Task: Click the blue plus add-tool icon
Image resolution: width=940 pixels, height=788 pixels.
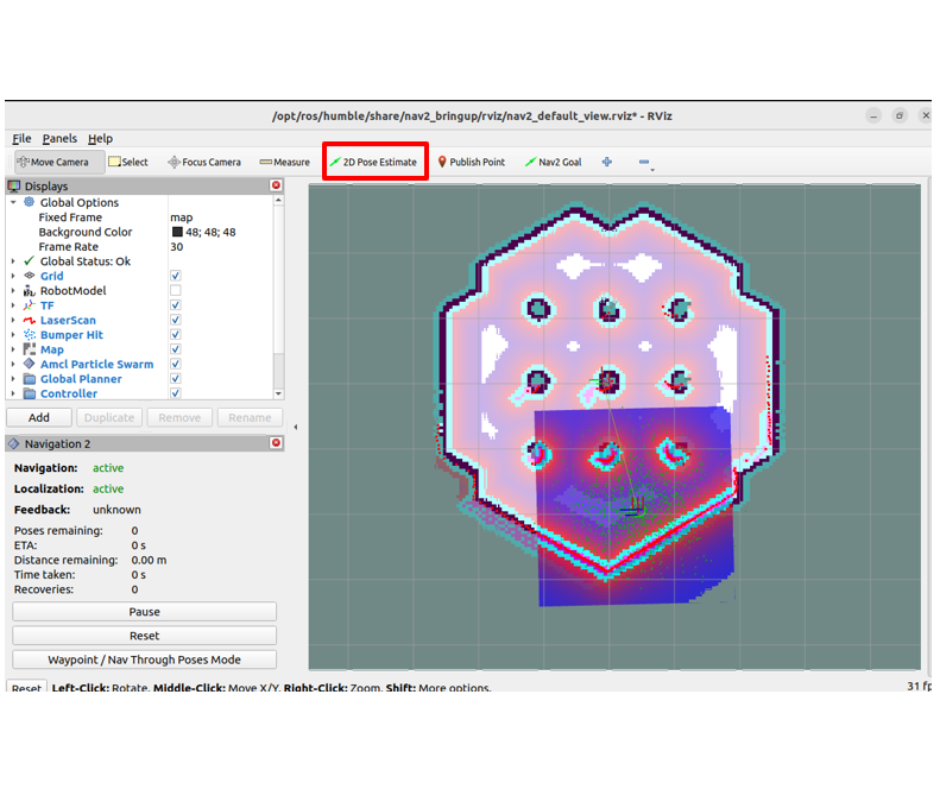Action: (x=607, y=162)
